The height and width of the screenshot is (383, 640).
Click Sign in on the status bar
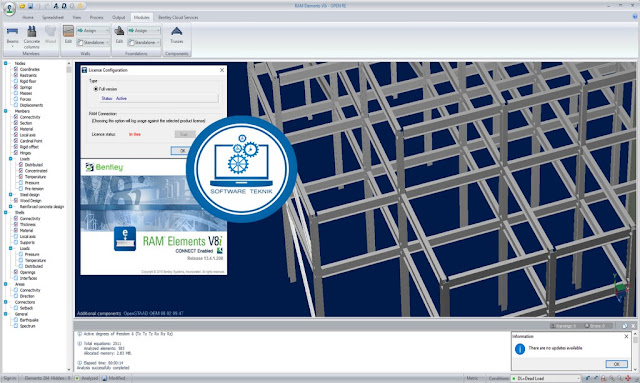point(9,379)
